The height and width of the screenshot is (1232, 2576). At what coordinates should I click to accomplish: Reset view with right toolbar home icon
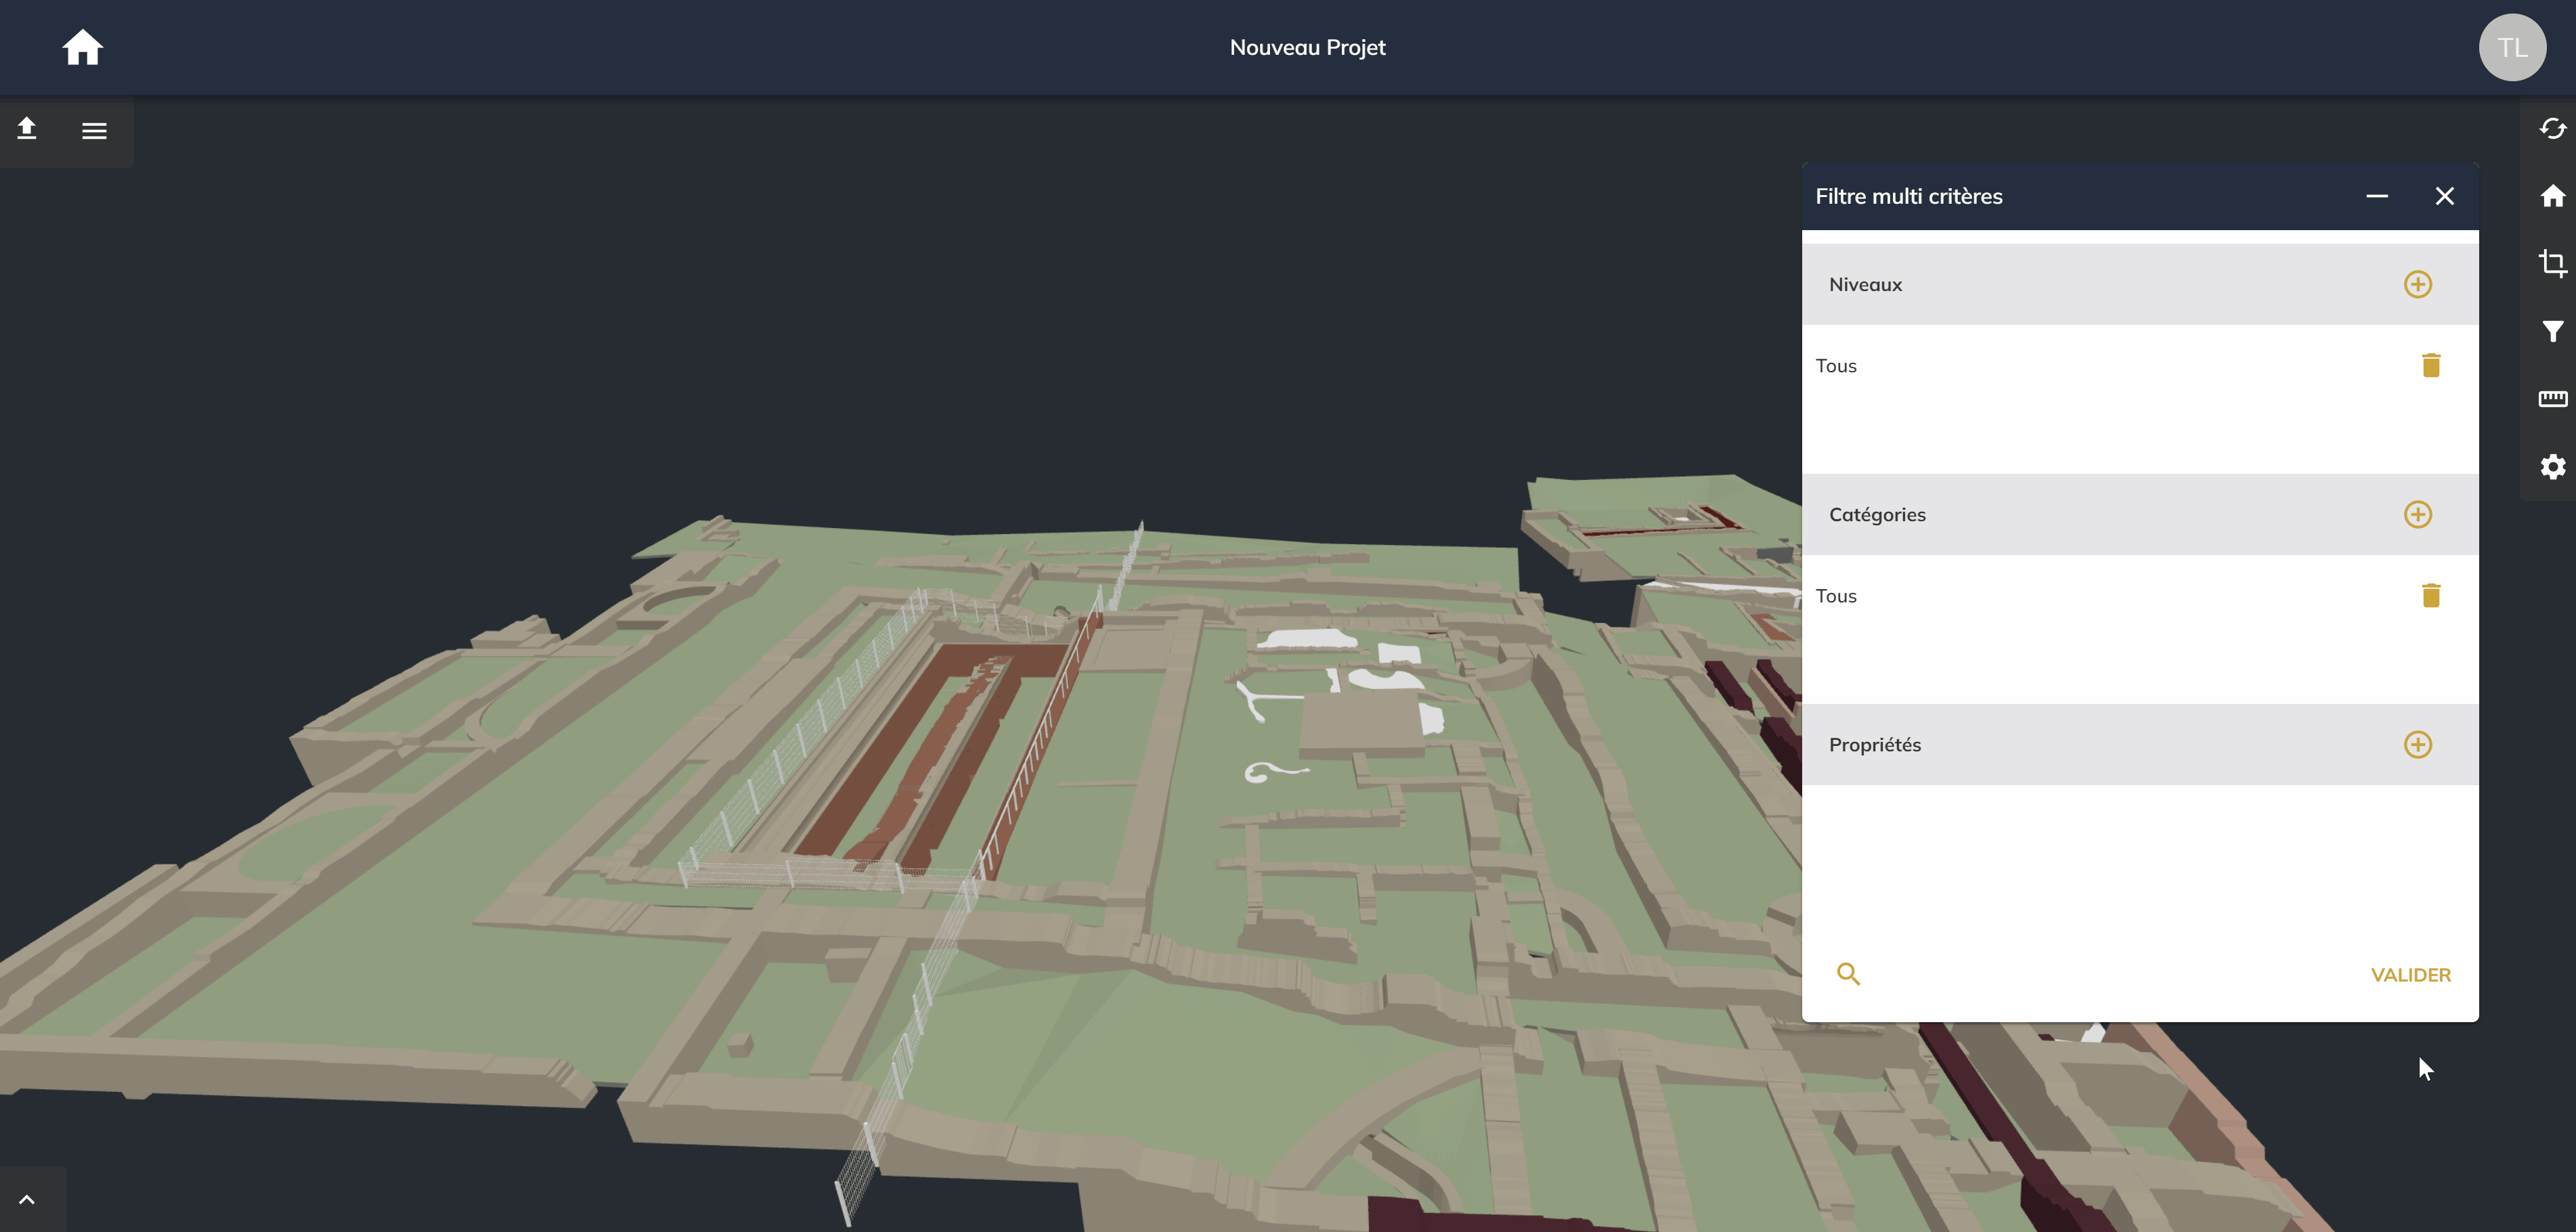[2552, 196]
